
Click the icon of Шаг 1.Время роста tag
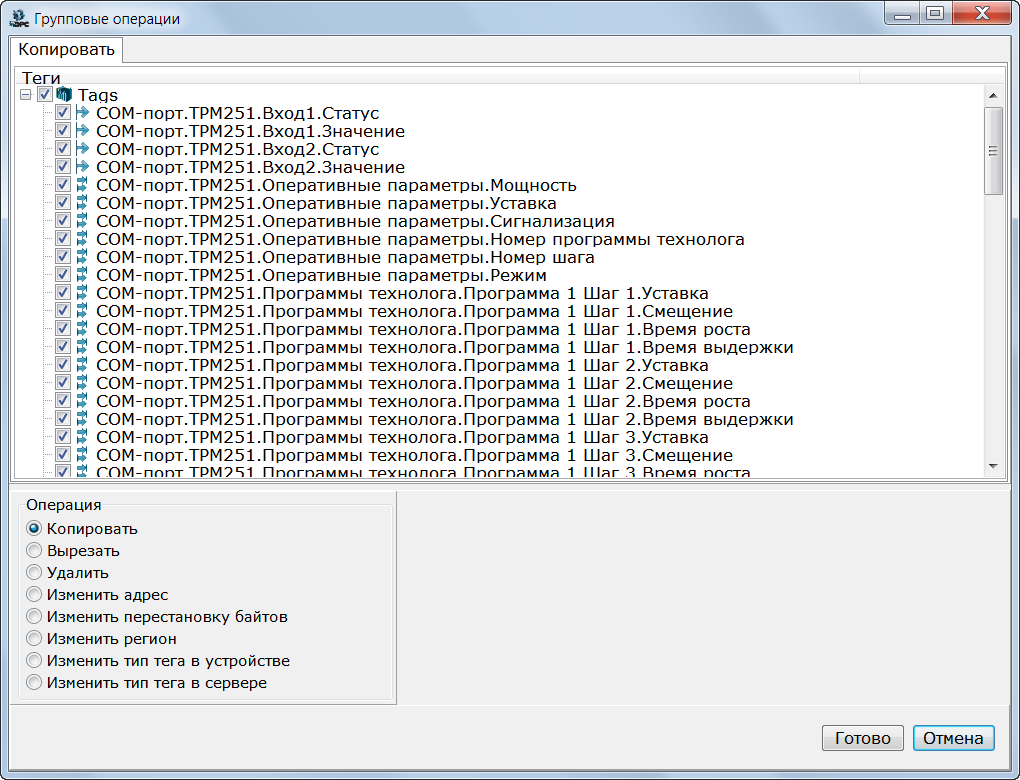(x=82, y=329)
